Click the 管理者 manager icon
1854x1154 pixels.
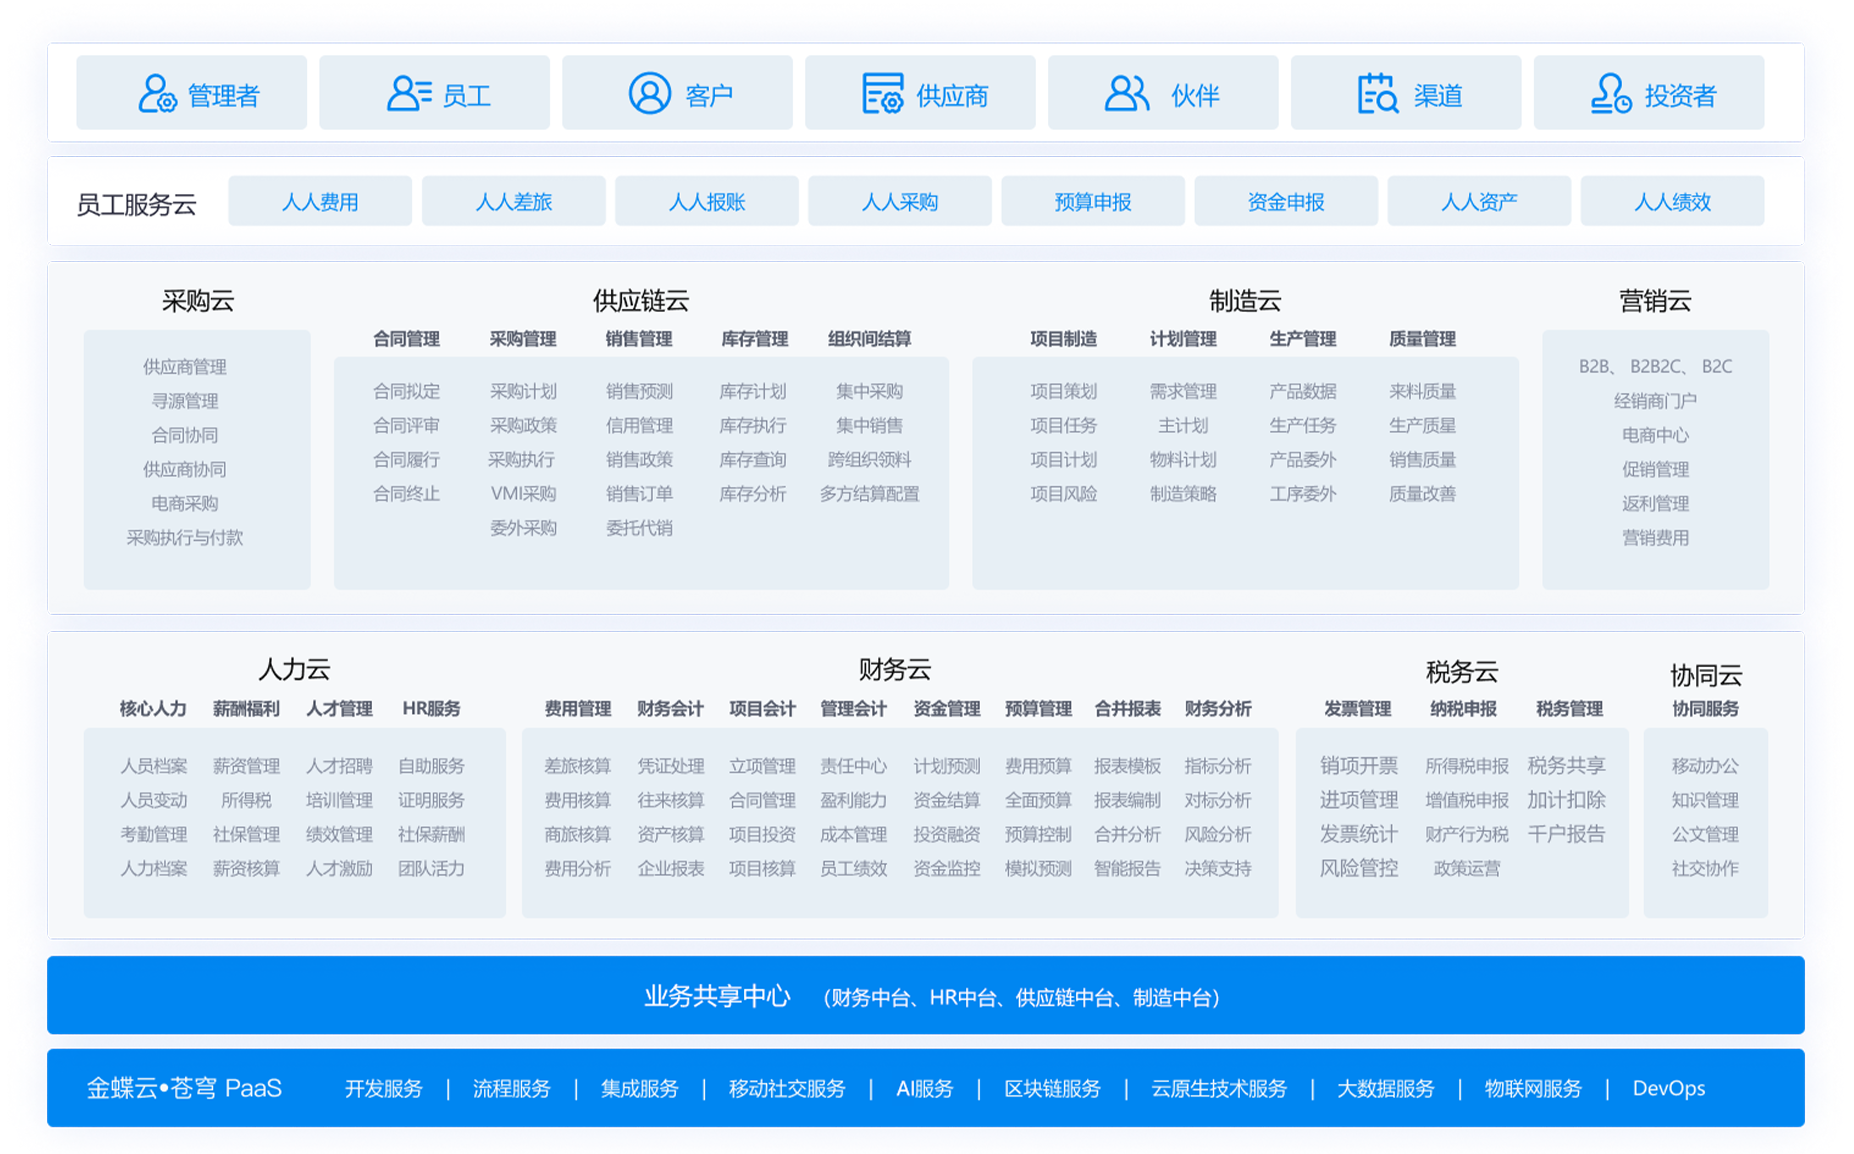click(x=157, y=94)
